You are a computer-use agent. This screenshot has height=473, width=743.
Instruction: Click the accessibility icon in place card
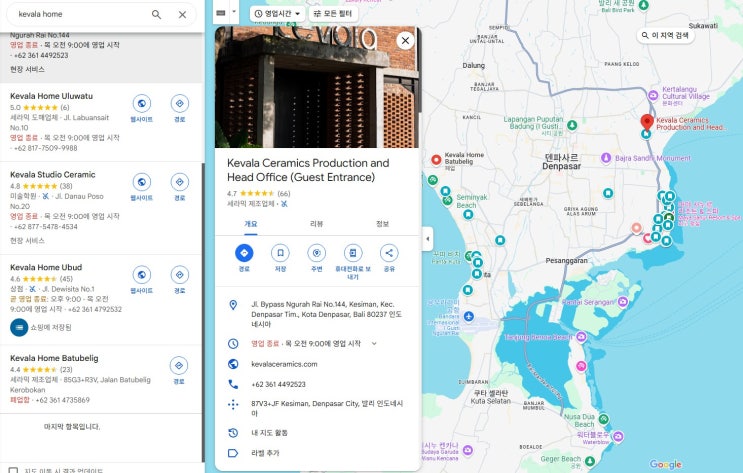click(284, 204)
